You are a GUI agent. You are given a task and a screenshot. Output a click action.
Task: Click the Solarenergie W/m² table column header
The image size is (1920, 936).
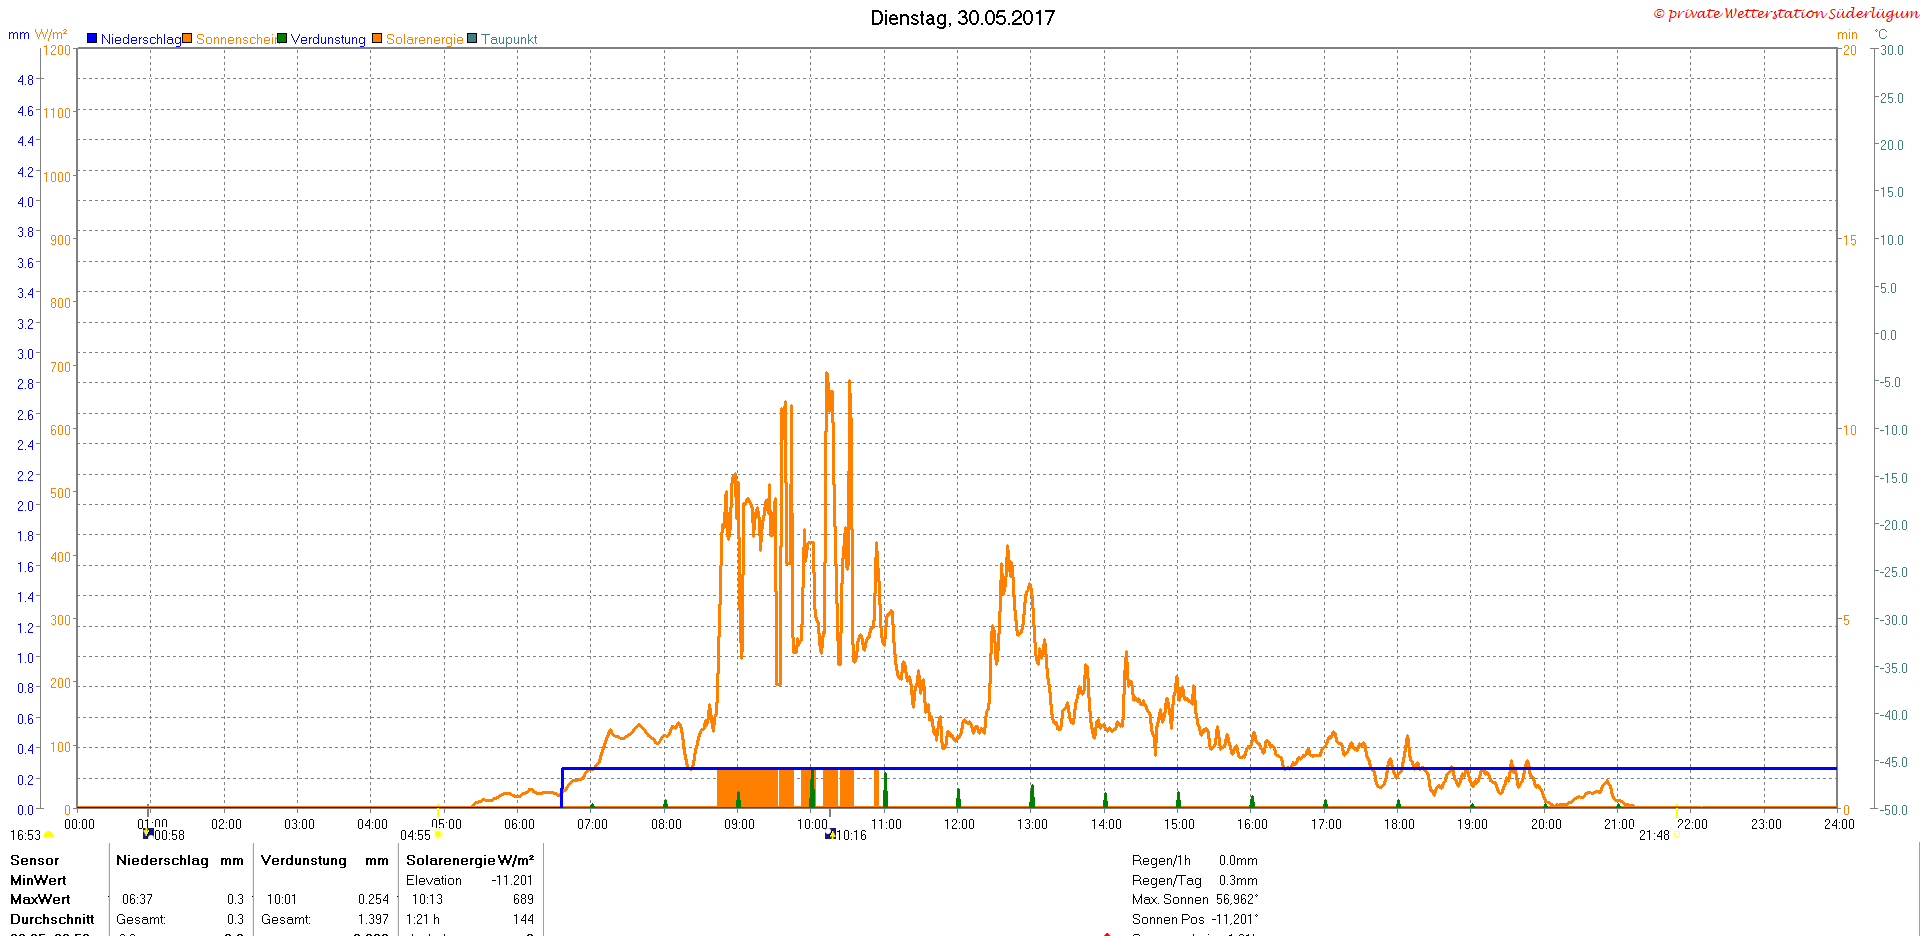coord(469,860)
